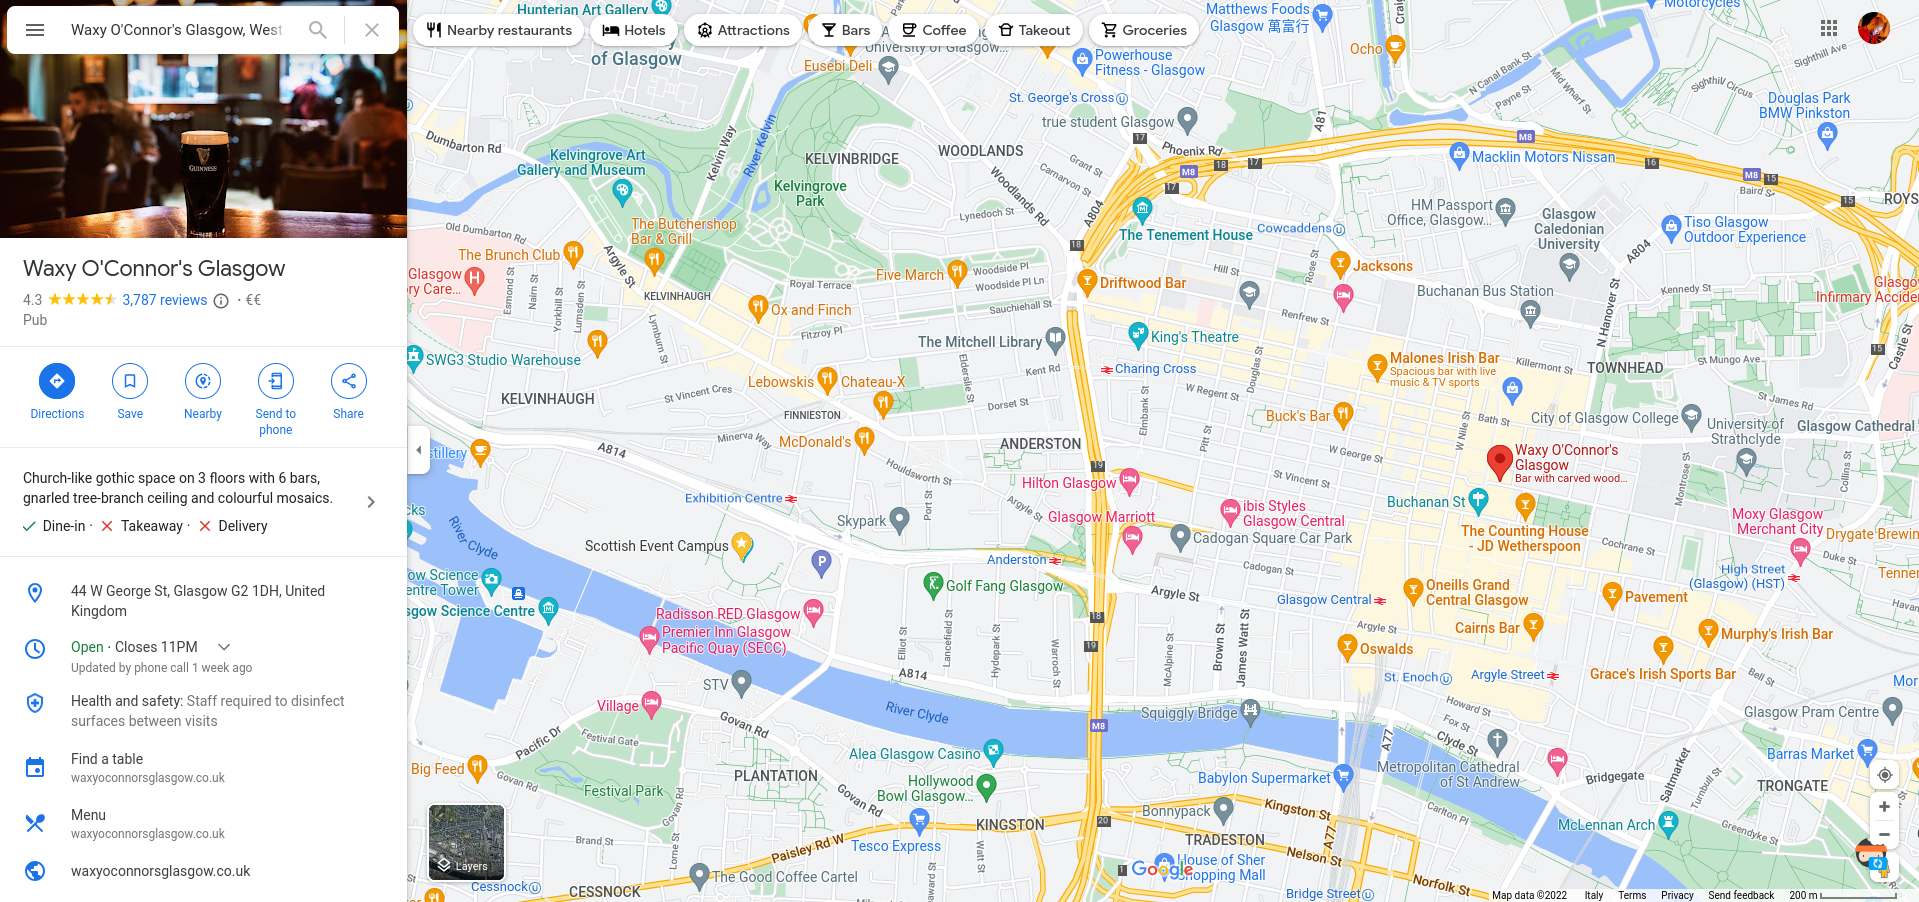The image size is (1919, 902).
Task: Collapse the side panel arrow
Action: pyautogui.click(x=419, y=450)
